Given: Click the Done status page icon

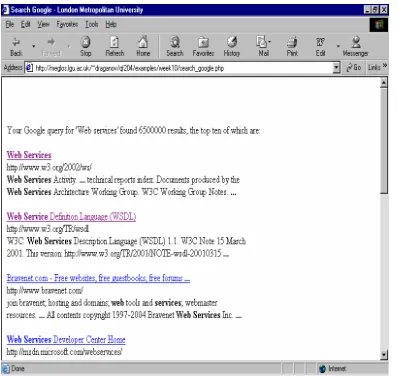Looking at the screenshot, I should click(x=6, y=369).
